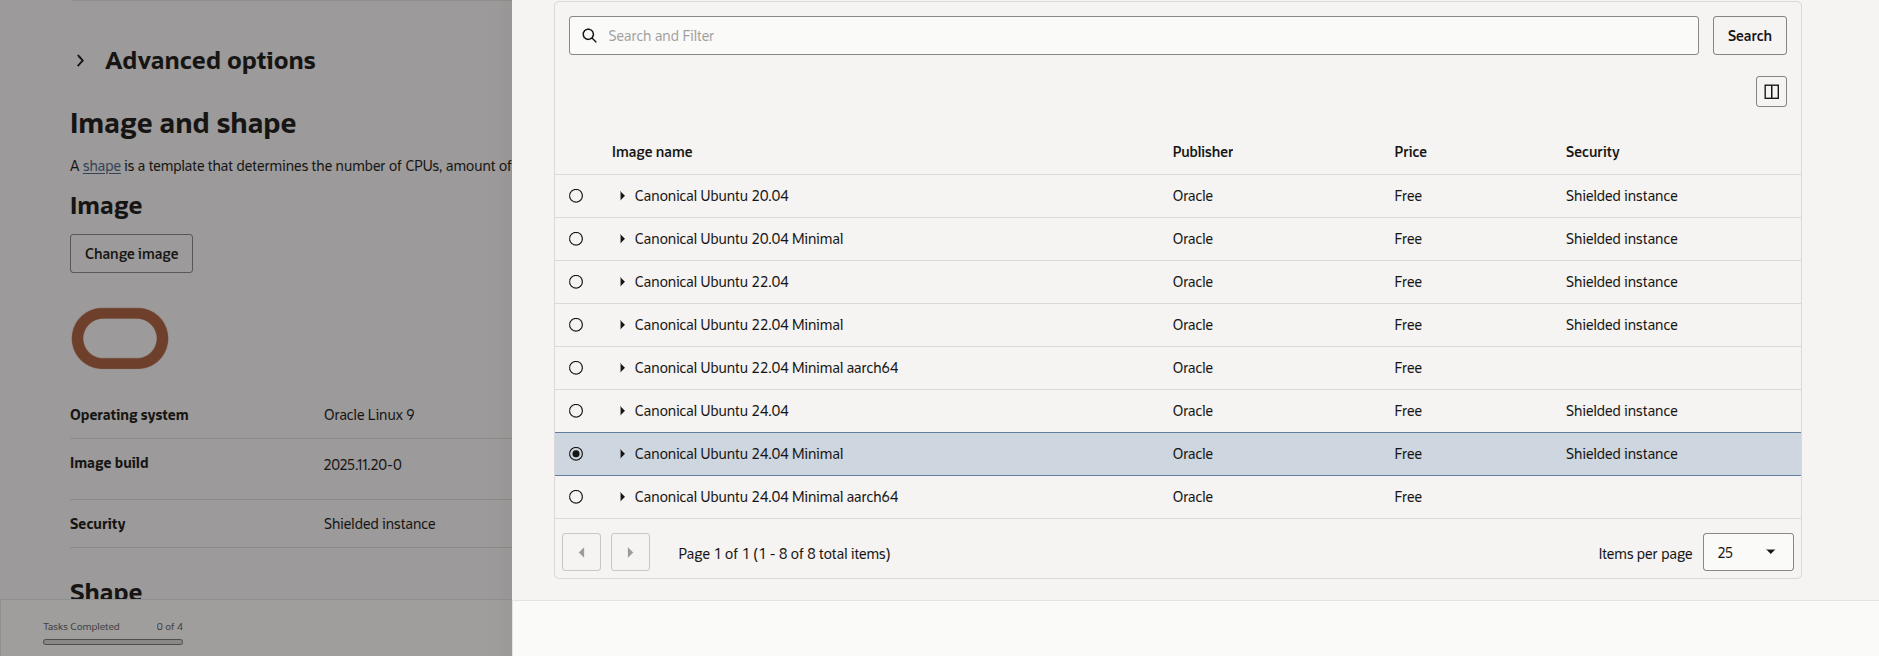Click the Change image button
This screenshot has width=1879, height=656.
[x=131, y=254]
